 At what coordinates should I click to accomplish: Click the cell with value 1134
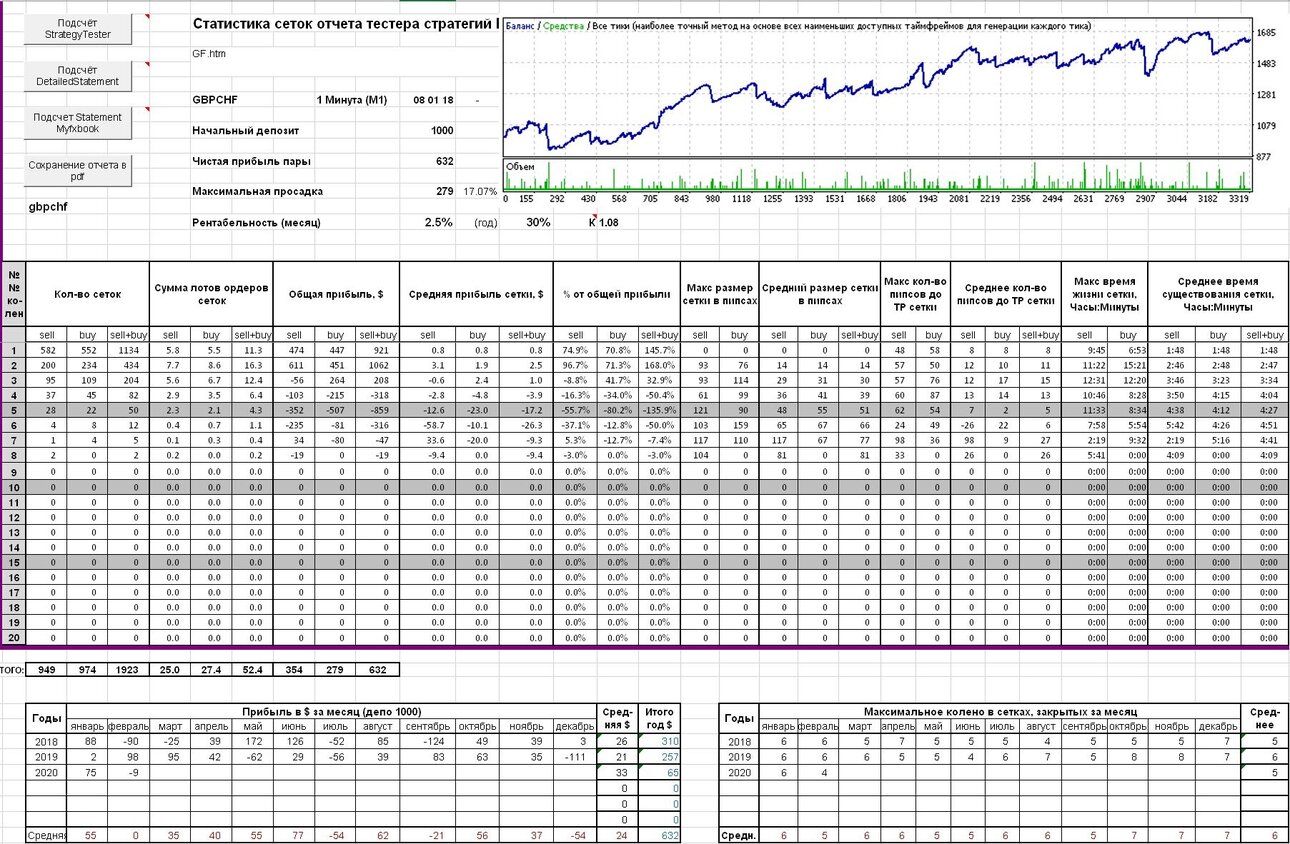click(128, 351)
